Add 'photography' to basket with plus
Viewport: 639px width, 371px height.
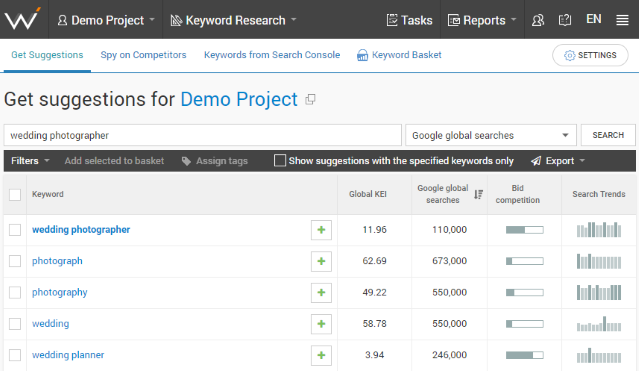[x=321, y=292]
